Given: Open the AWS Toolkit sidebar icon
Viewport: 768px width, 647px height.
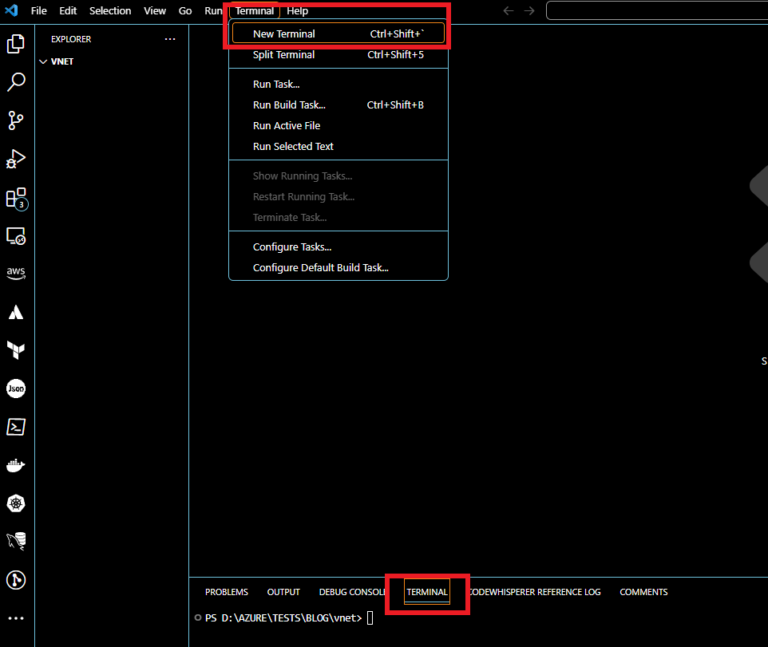Looking at the screenshot, I should point(16,273).
